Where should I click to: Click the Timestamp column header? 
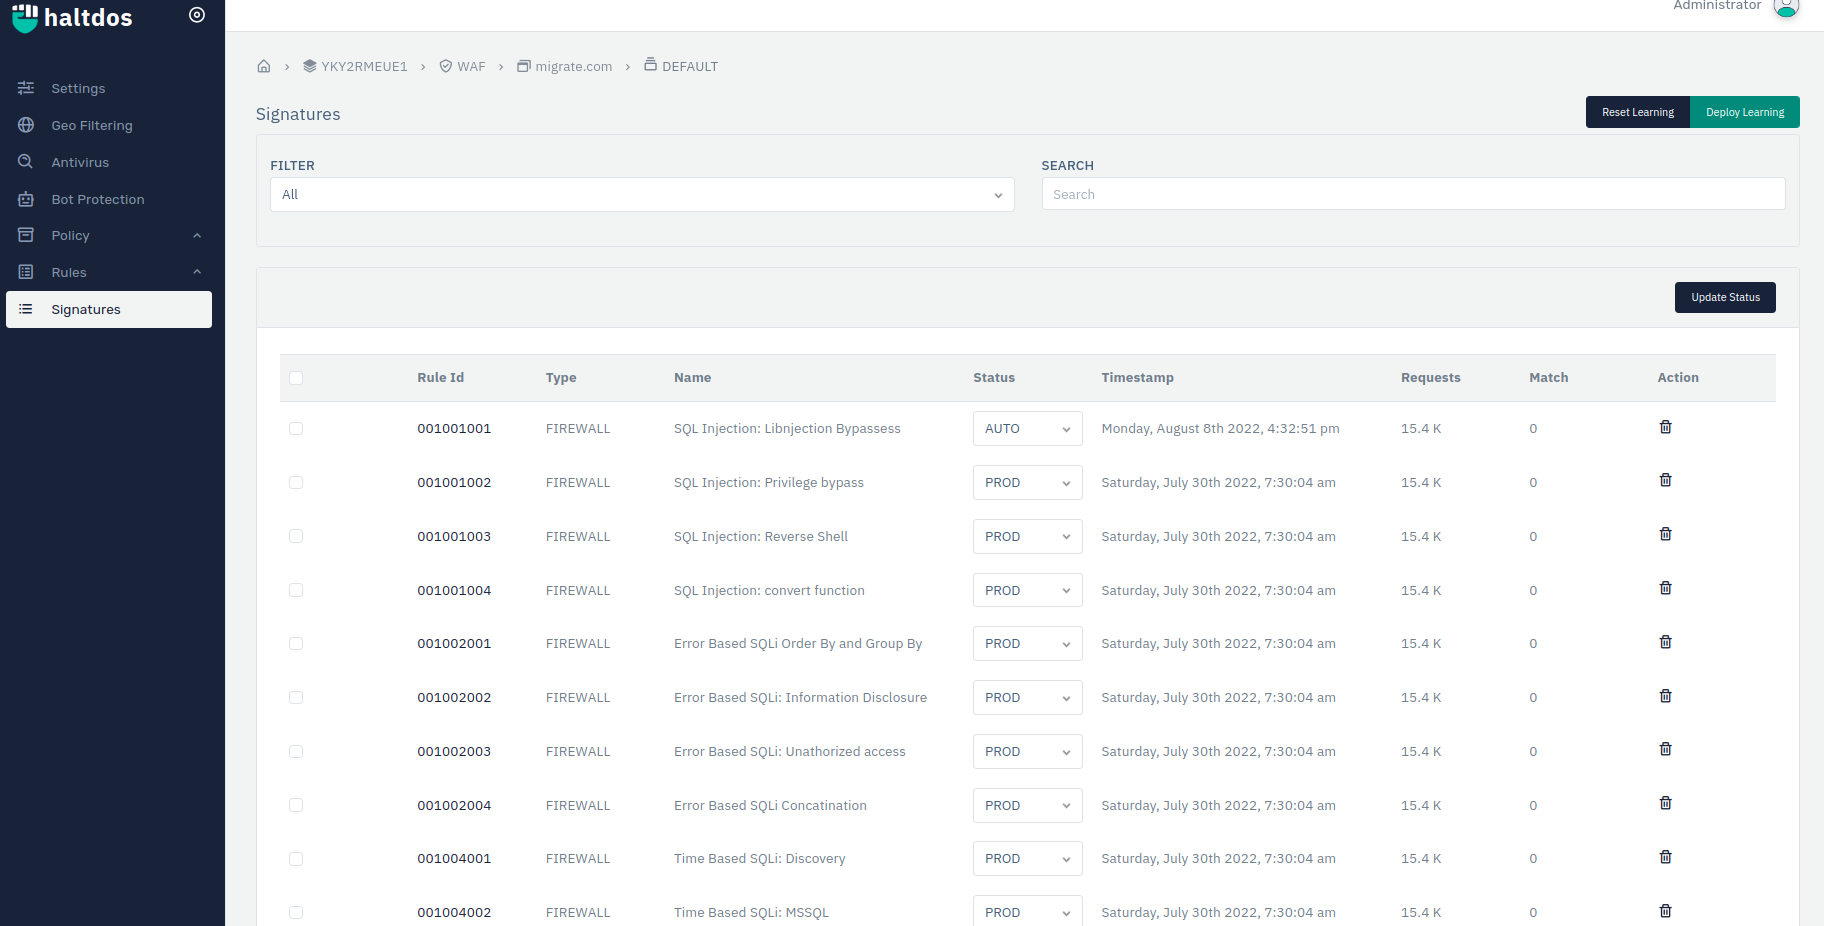click(x=1137, y=377)
